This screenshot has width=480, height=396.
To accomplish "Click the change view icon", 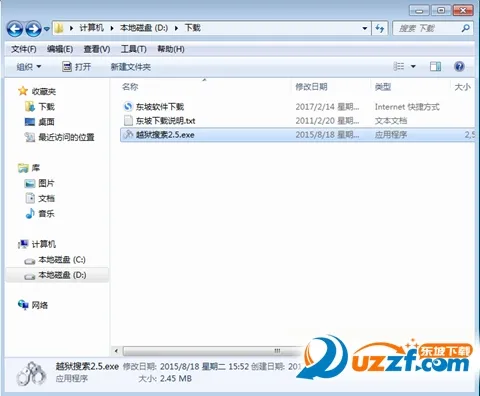I will (x=399, y=66).
